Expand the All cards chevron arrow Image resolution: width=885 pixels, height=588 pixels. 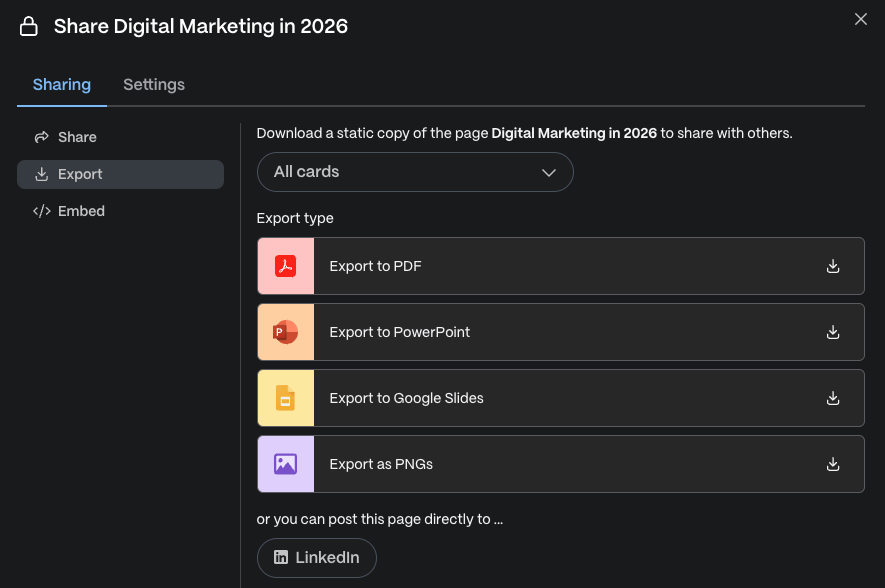tap(549, 173)
